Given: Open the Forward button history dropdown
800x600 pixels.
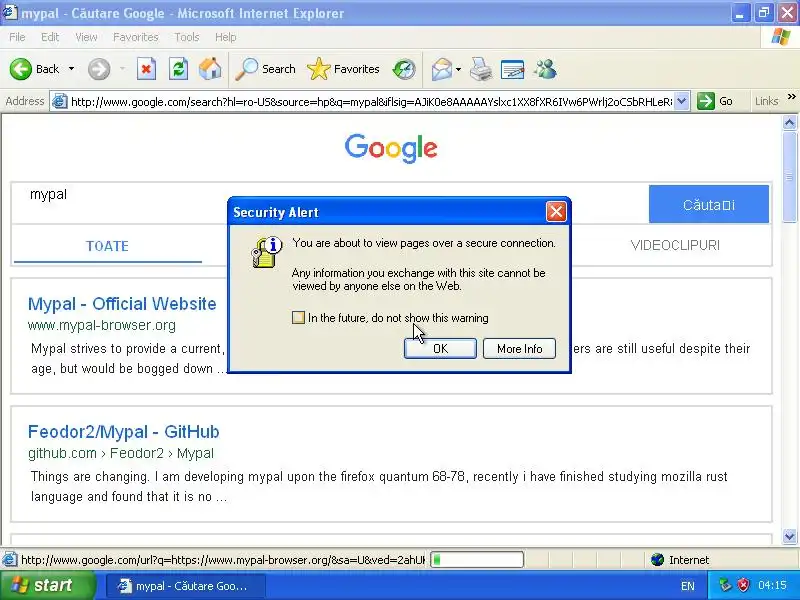Looking at the screenshot, I should 122,69.
